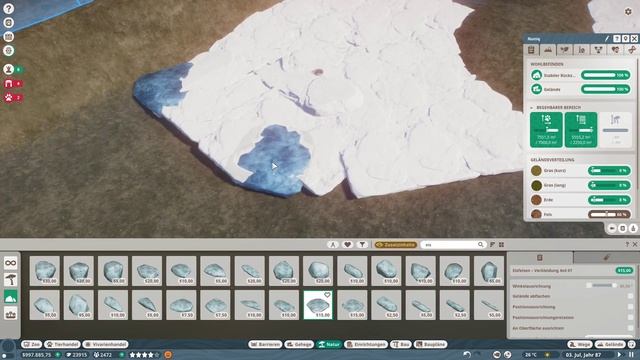Click the play speed arrow in bottom right

click(619, 355)
